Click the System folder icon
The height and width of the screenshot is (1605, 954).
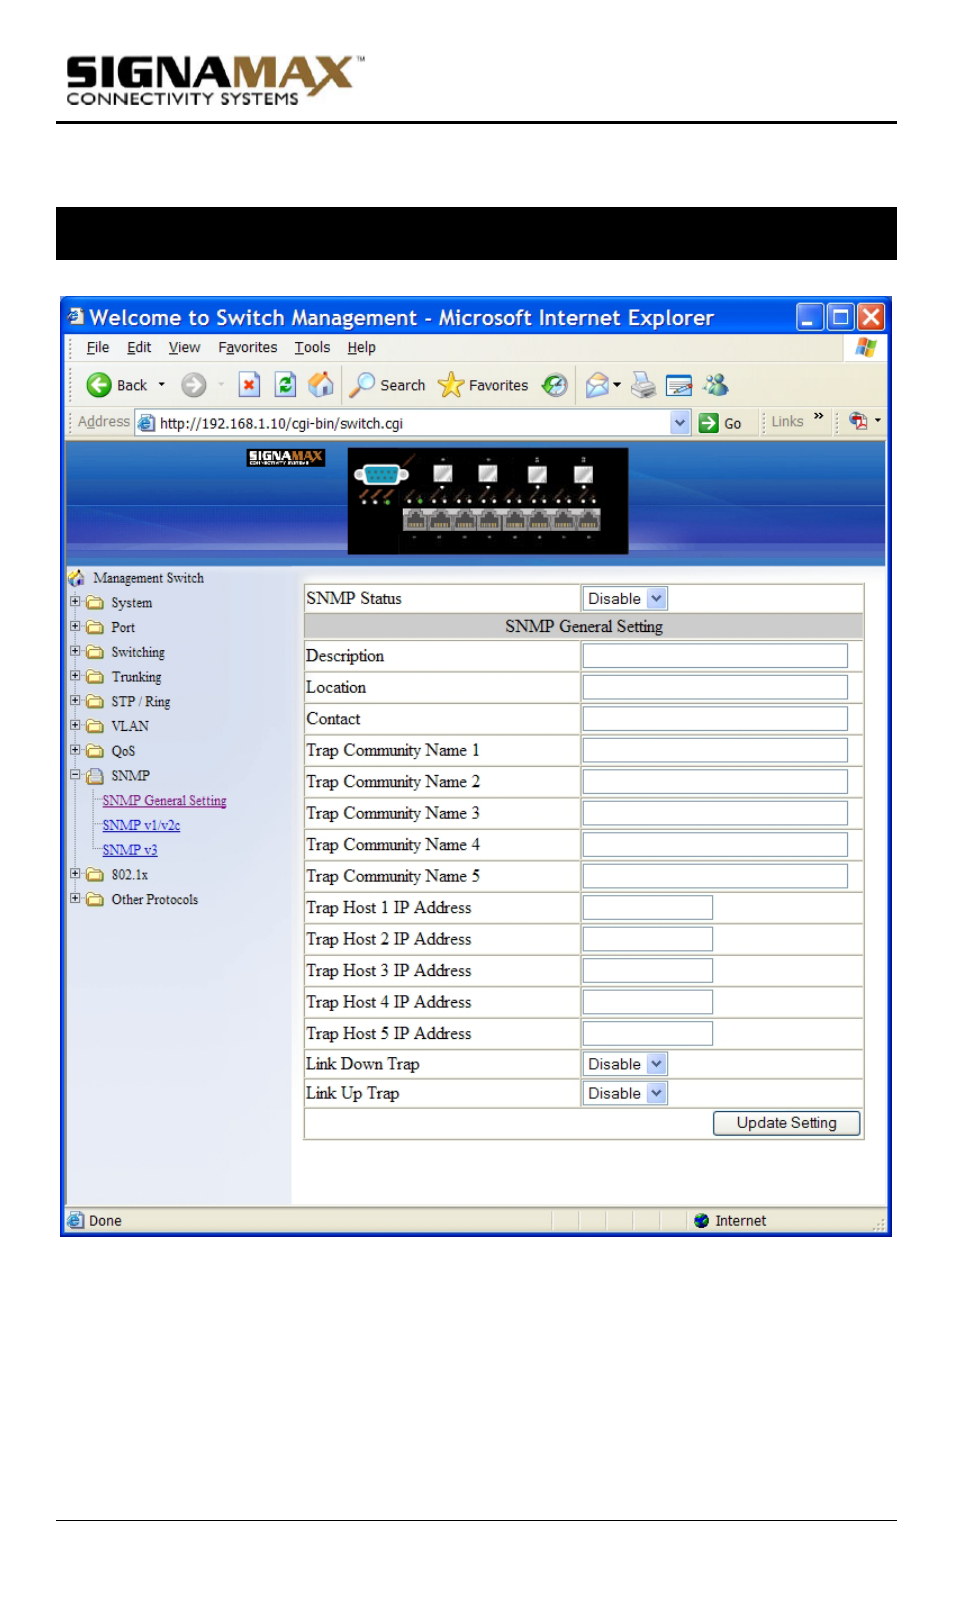(x=95, y=603)
